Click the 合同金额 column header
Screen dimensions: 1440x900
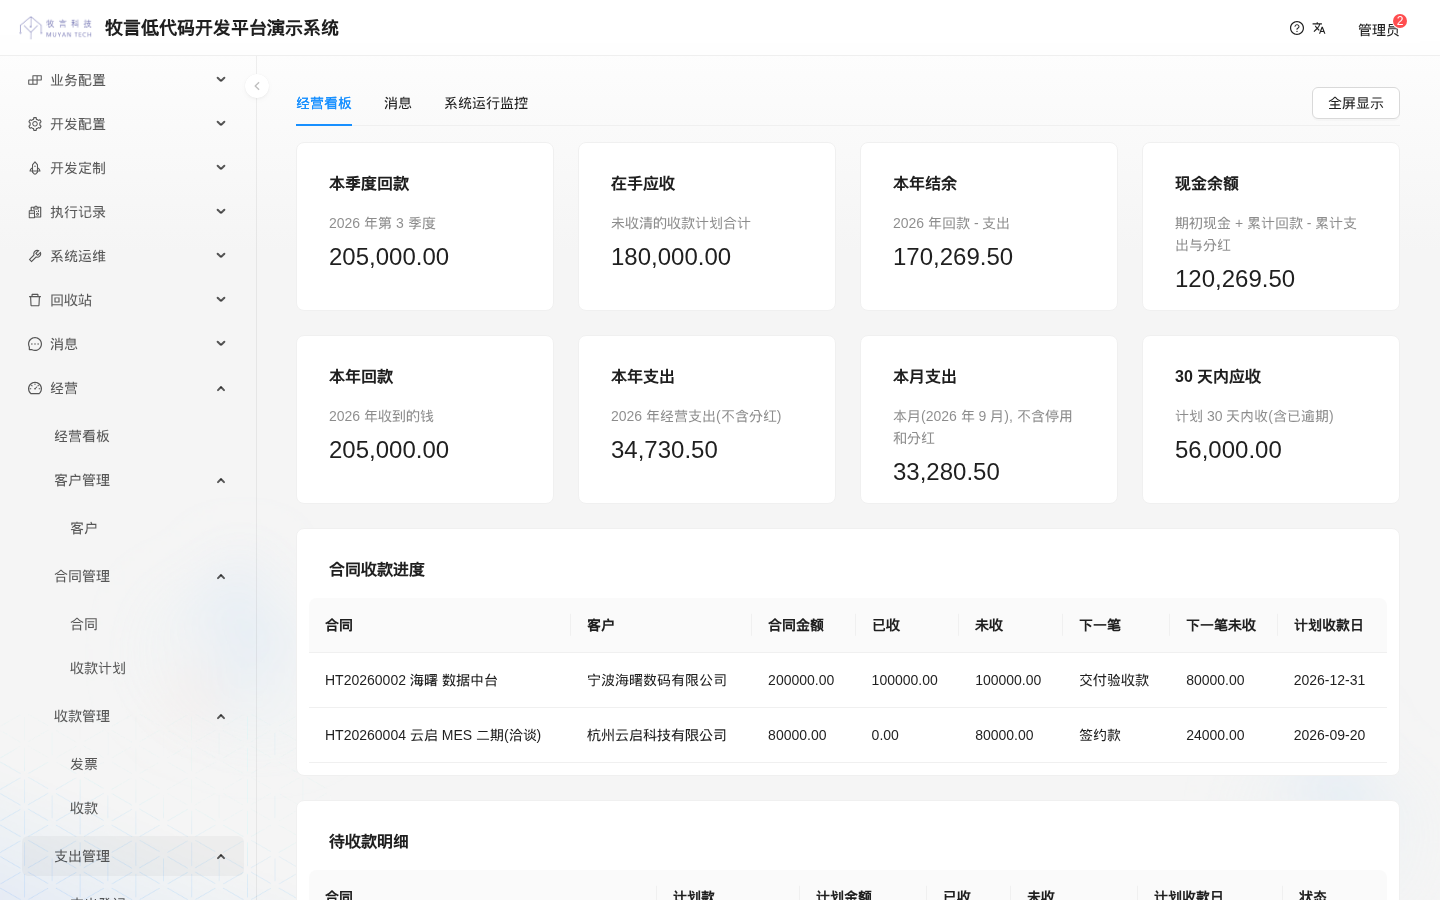(x=796, y=625)
